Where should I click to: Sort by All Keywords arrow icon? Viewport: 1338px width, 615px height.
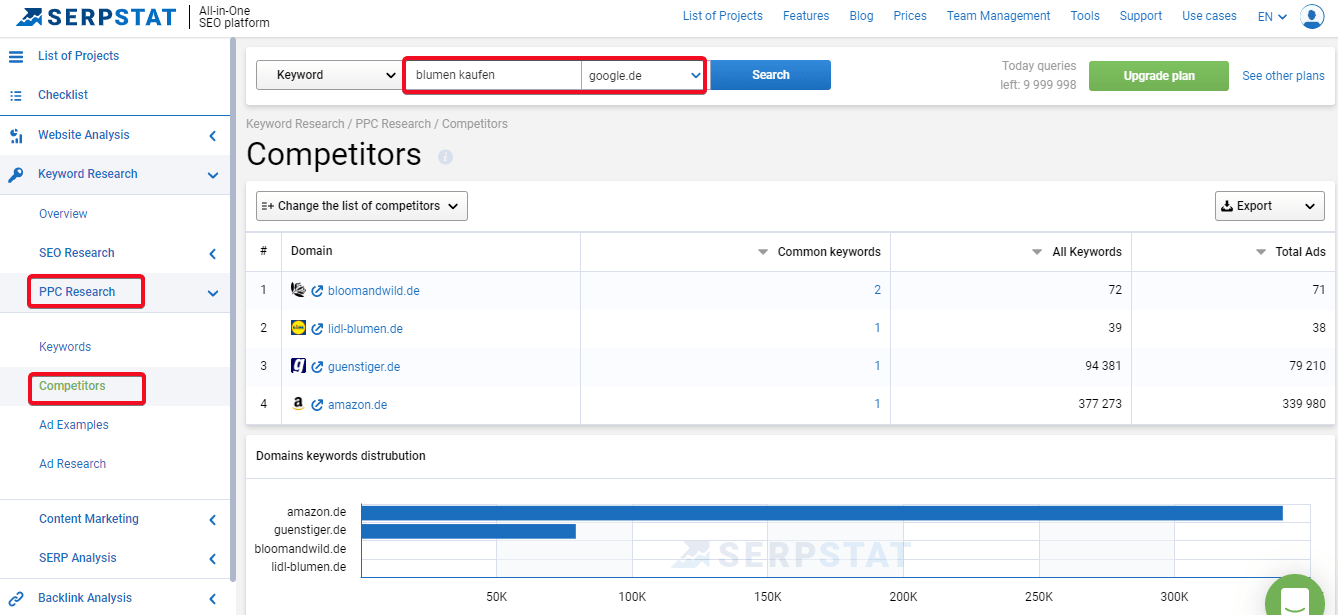tap(1037, 252)
